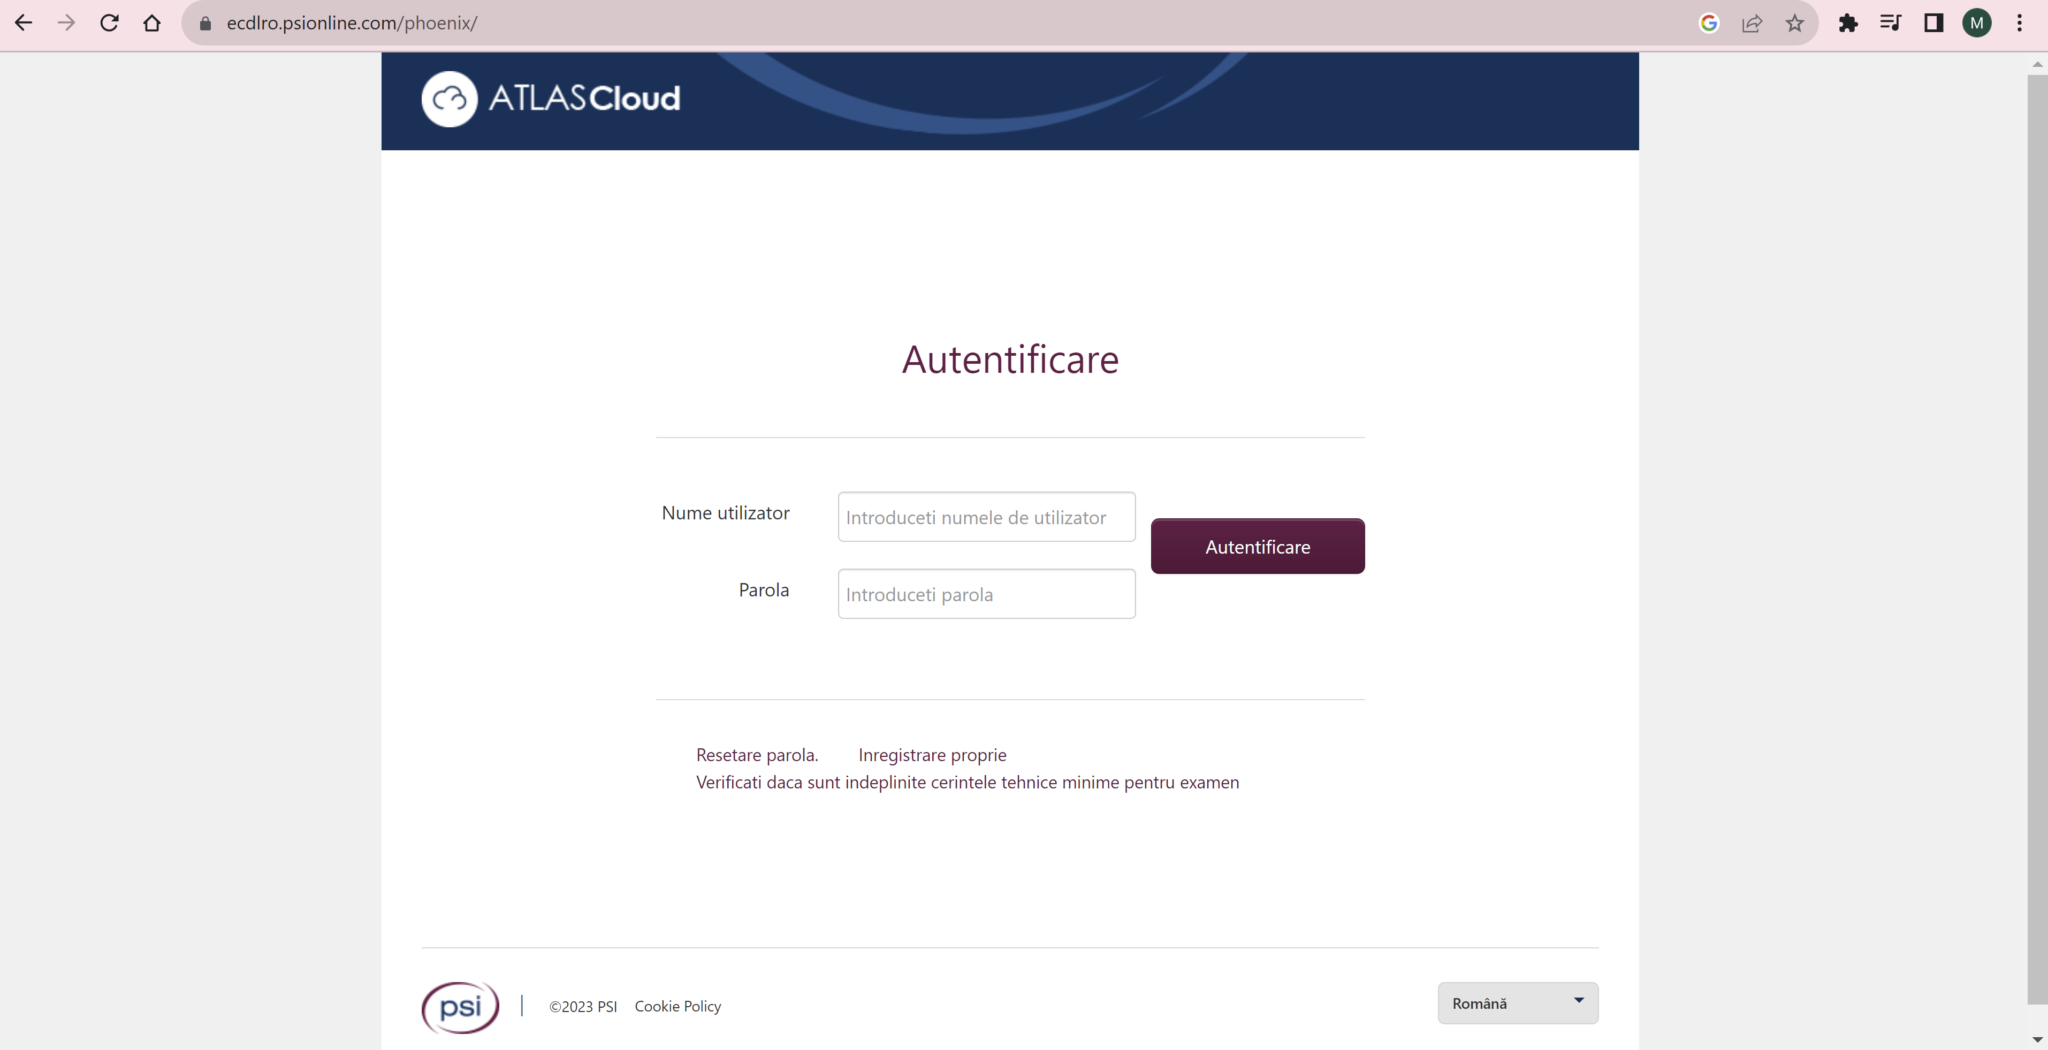The height and width of the screenshot is (1050, 2048).
Task: Bookmark the page with the star icon
Action: click(x=1795, y=22)
